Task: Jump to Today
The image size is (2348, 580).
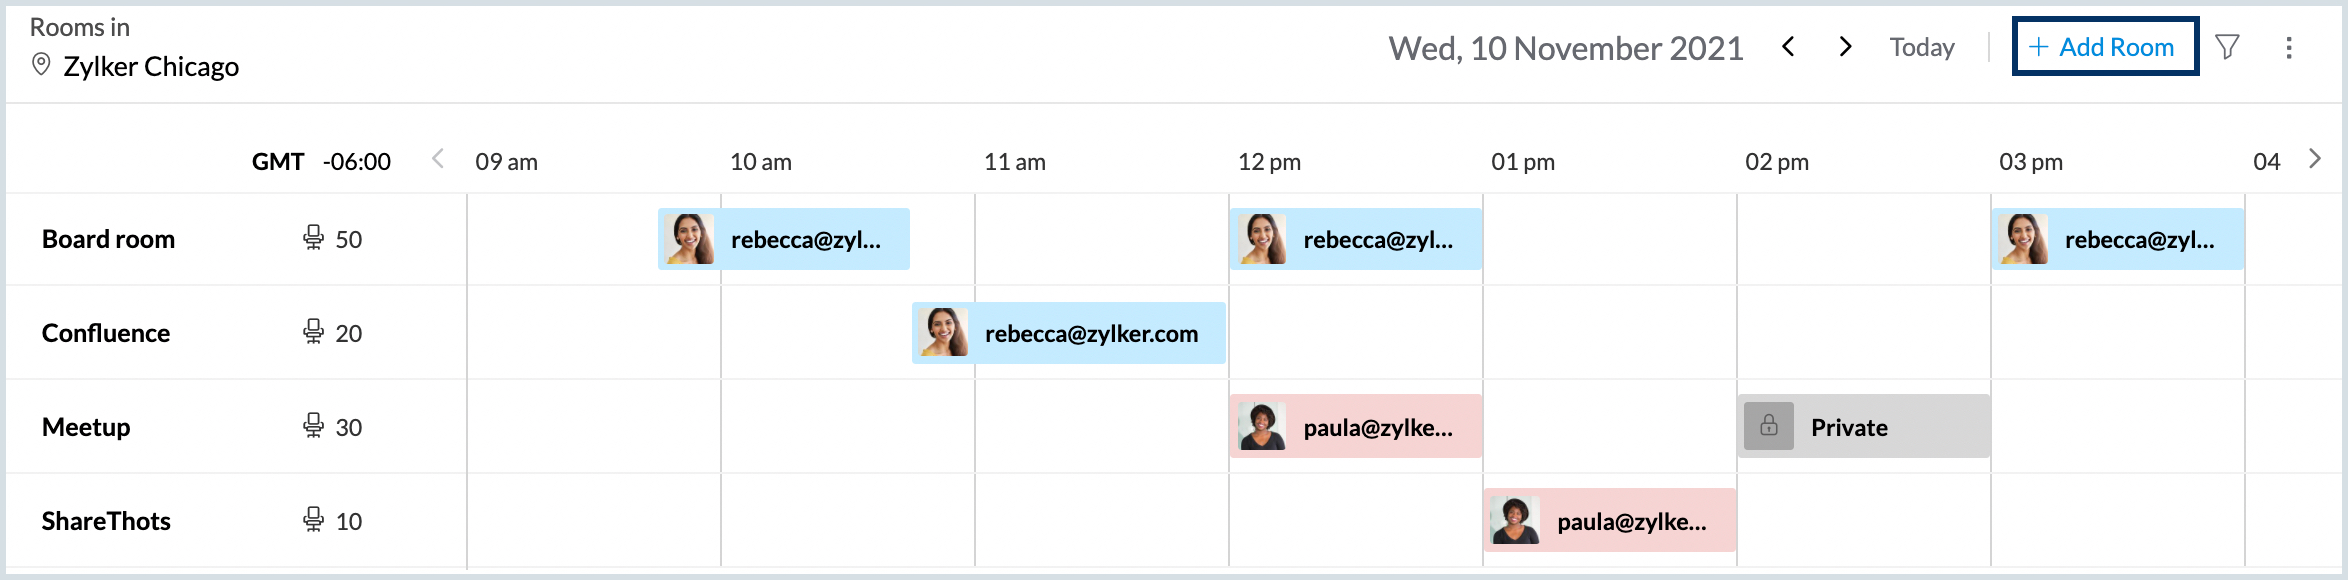Action: point(1921,47)
